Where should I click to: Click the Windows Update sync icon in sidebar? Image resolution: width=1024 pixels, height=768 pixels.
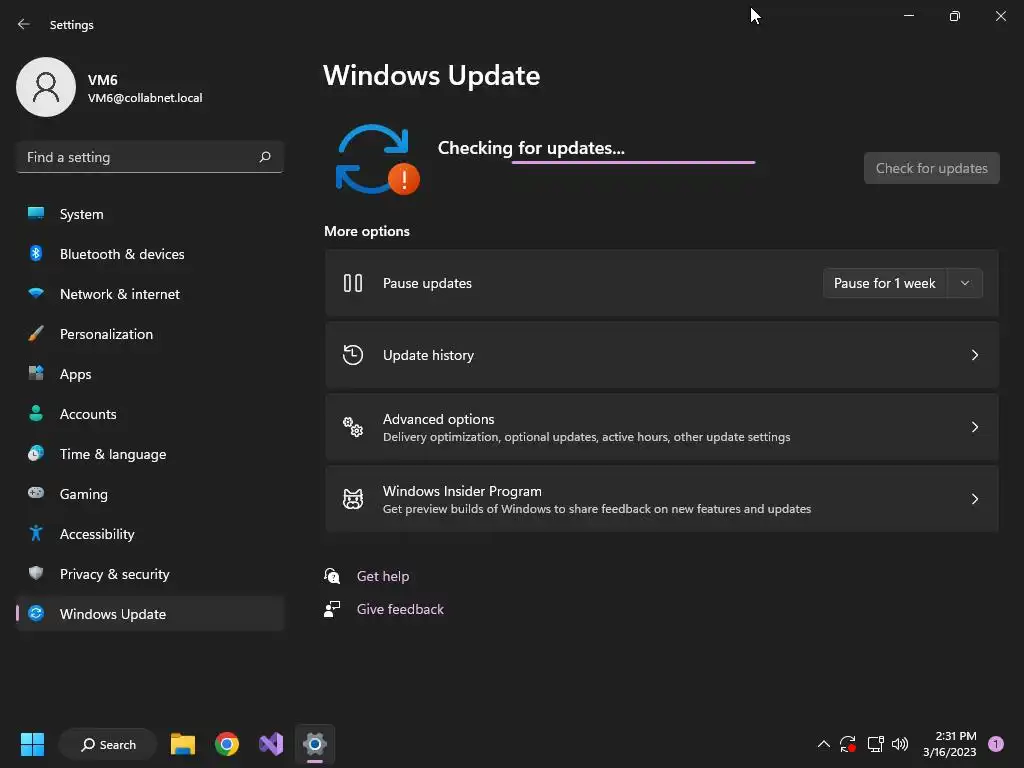point(36,613)
